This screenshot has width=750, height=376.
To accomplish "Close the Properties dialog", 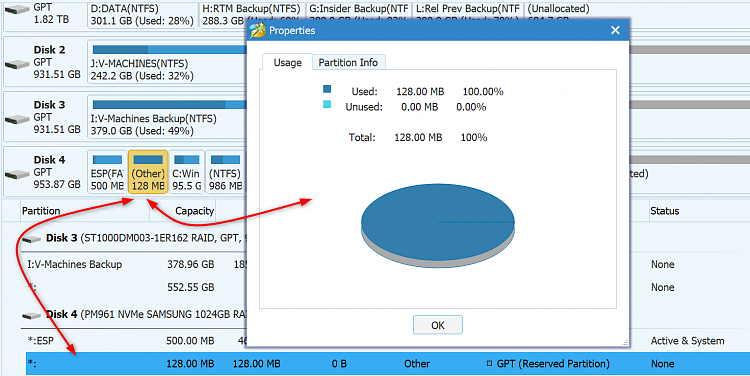I will [x=615, y=31].
